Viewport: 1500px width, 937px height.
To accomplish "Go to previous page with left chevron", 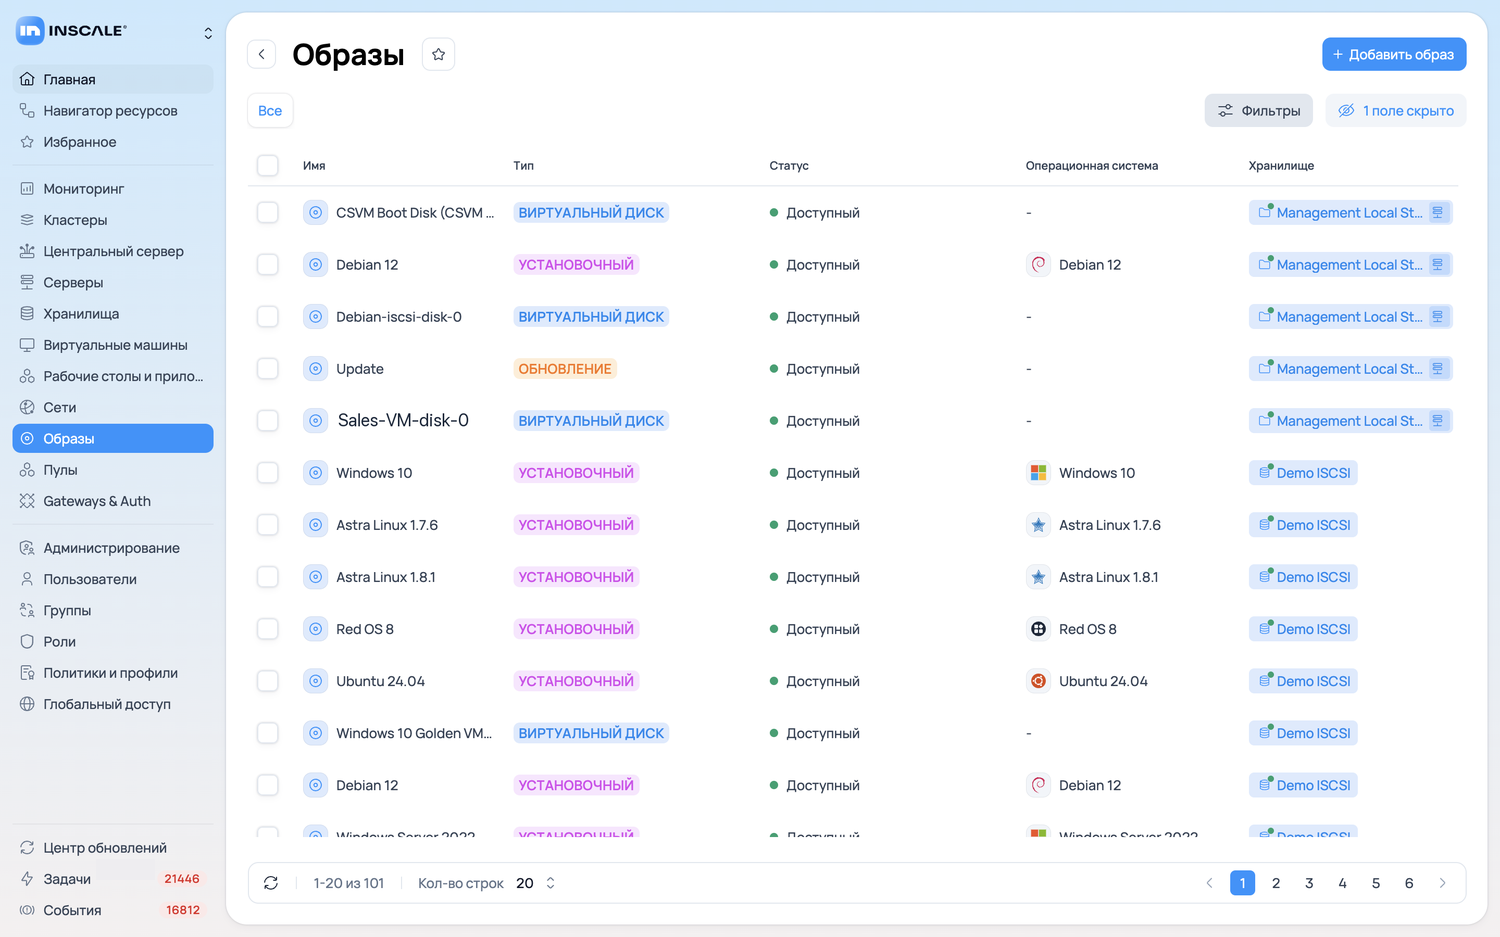I will [1209, 883].
